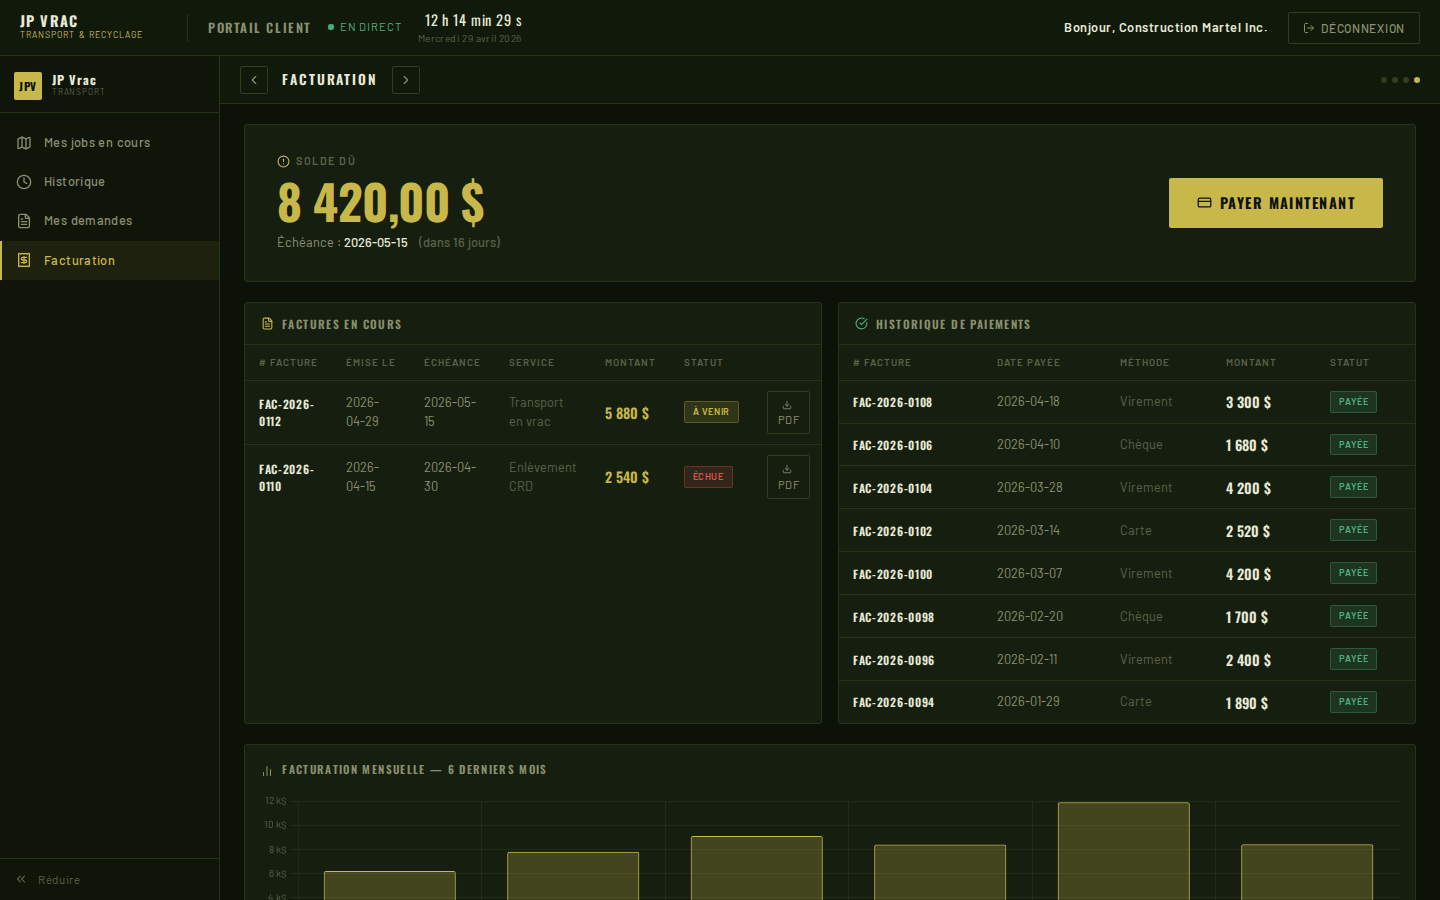Select the last page indicator dot
Screen dimensions: 1440x900
pyautogui.click(x=1416, y=80)
